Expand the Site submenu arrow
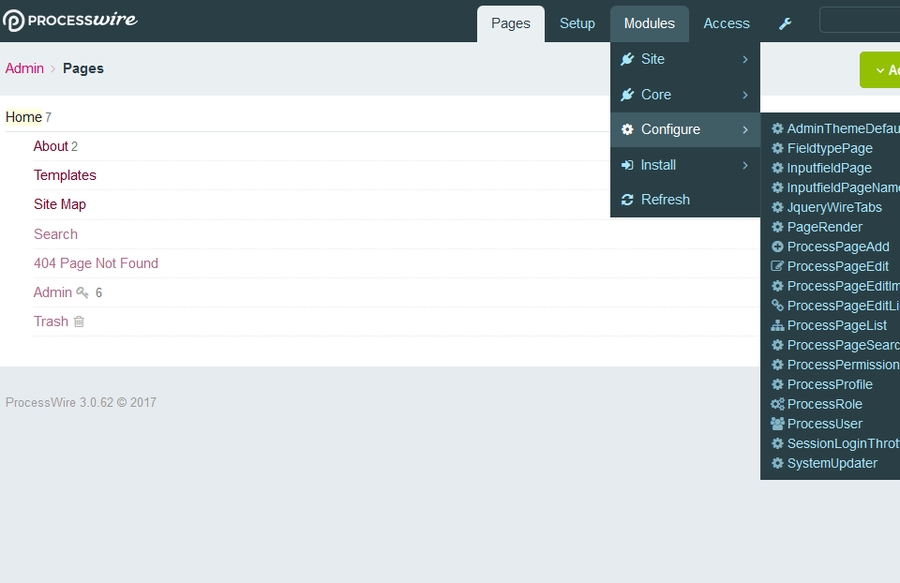 [x=745, y=60]
